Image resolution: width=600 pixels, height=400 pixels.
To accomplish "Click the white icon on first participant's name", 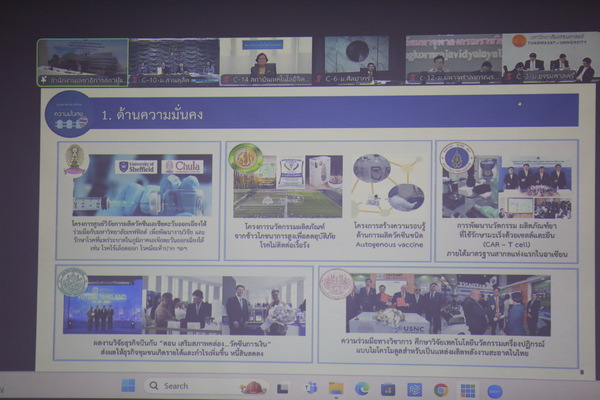I will click(44, 80).
